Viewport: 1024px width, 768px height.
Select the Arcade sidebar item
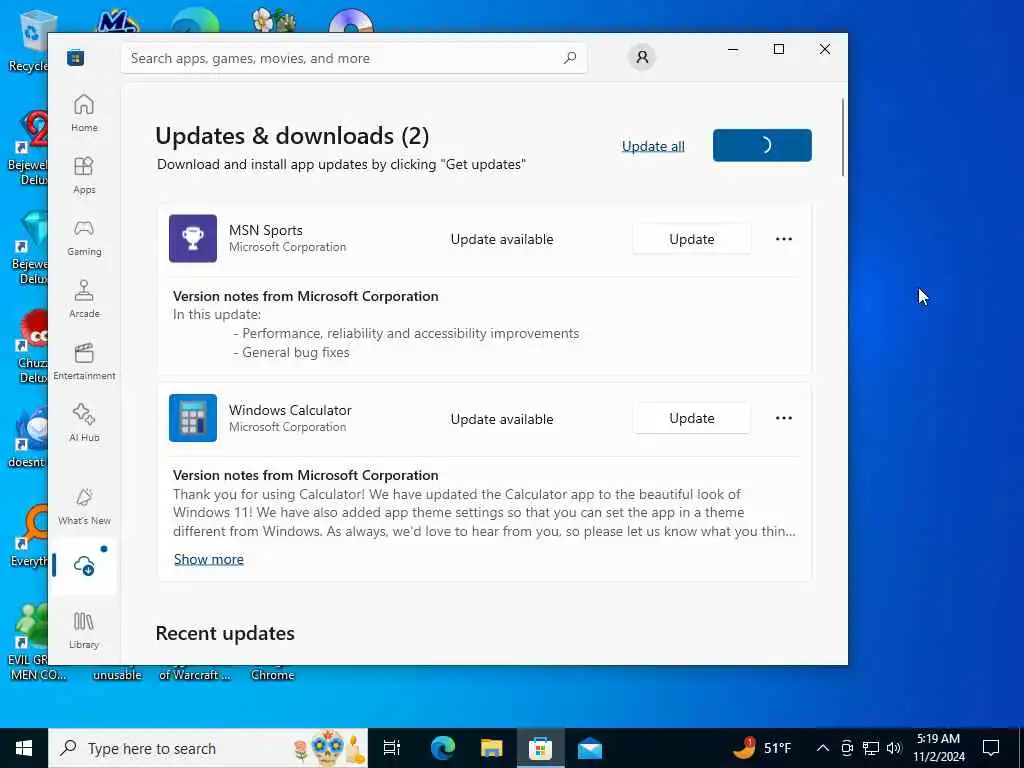[84, 299]
